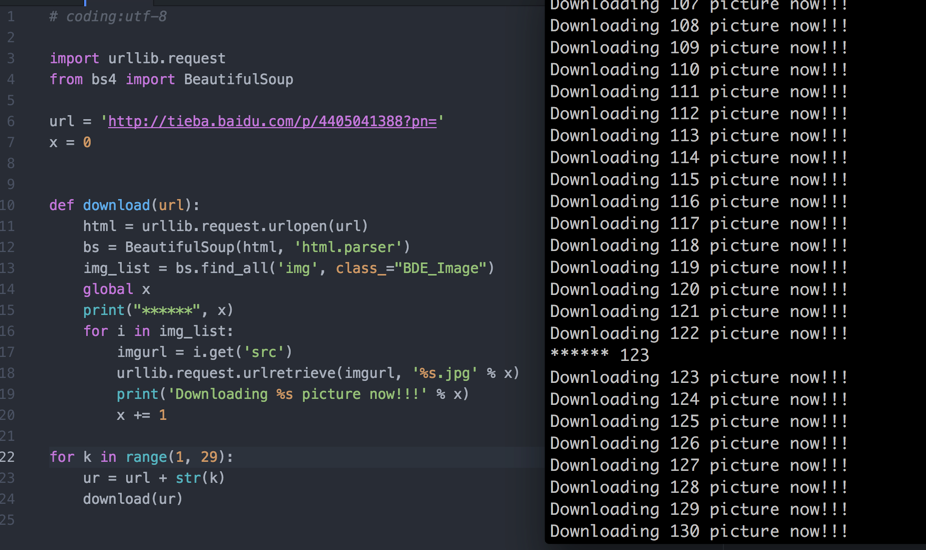Viewport: 926px width, 550px height.
Task: Click 'for i in img_list:' line
Action: coord(158,331)
